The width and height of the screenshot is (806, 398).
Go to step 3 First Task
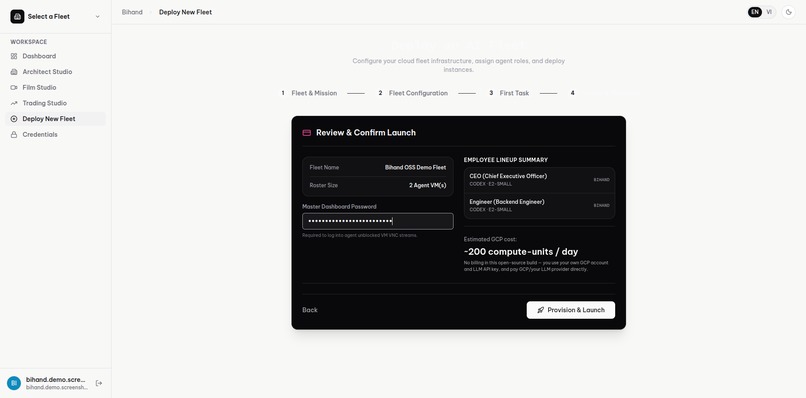click(509, 93)
